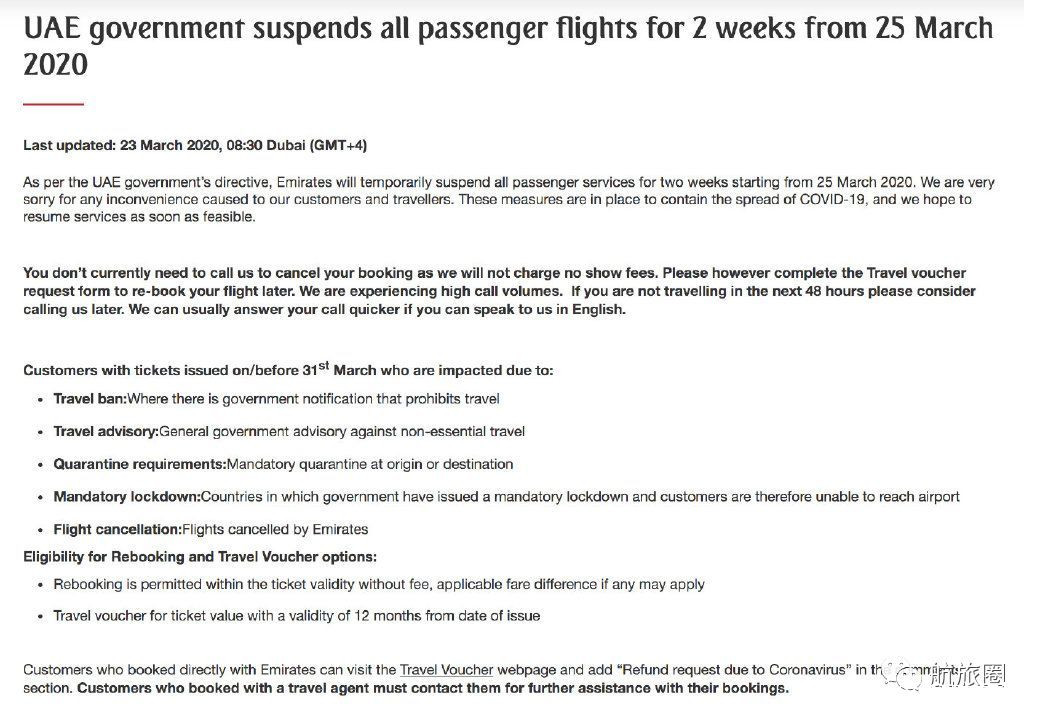The height and width of the screenshot is (721, 1040).
Task: Click the bold travel agent contact sentence
Action: 433,688
